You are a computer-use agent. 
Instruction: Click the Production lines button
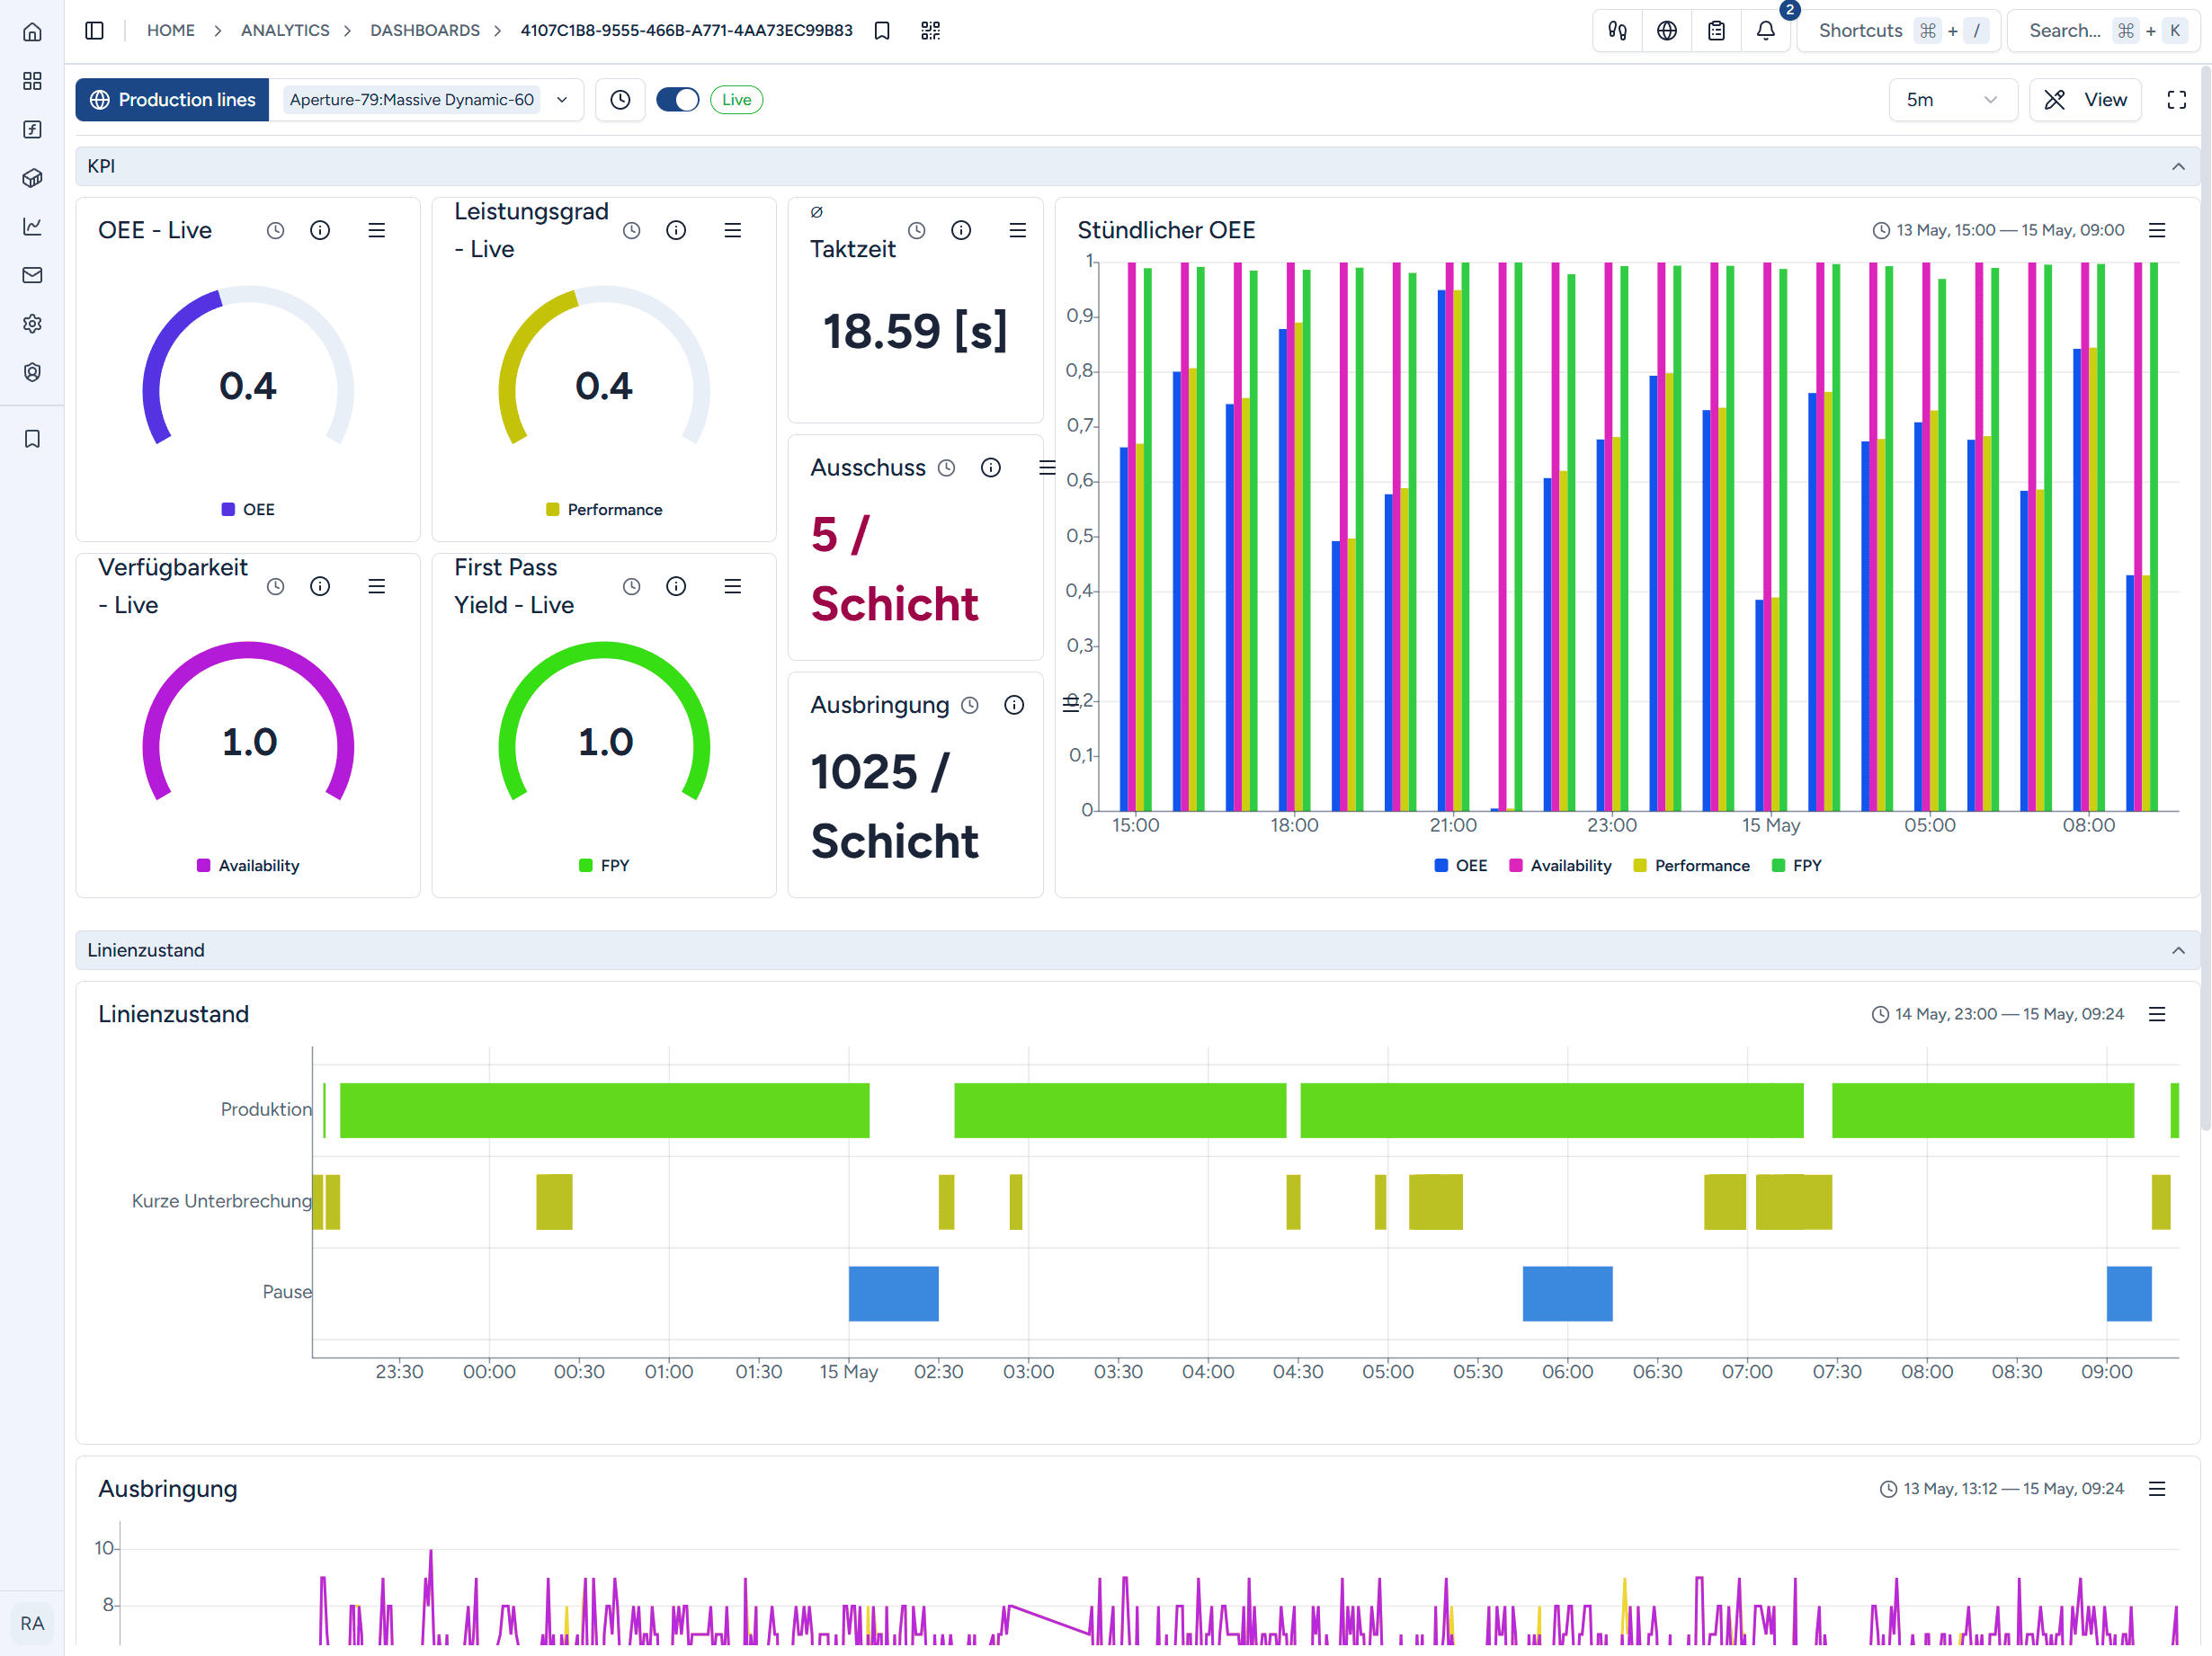click(172, 100)
